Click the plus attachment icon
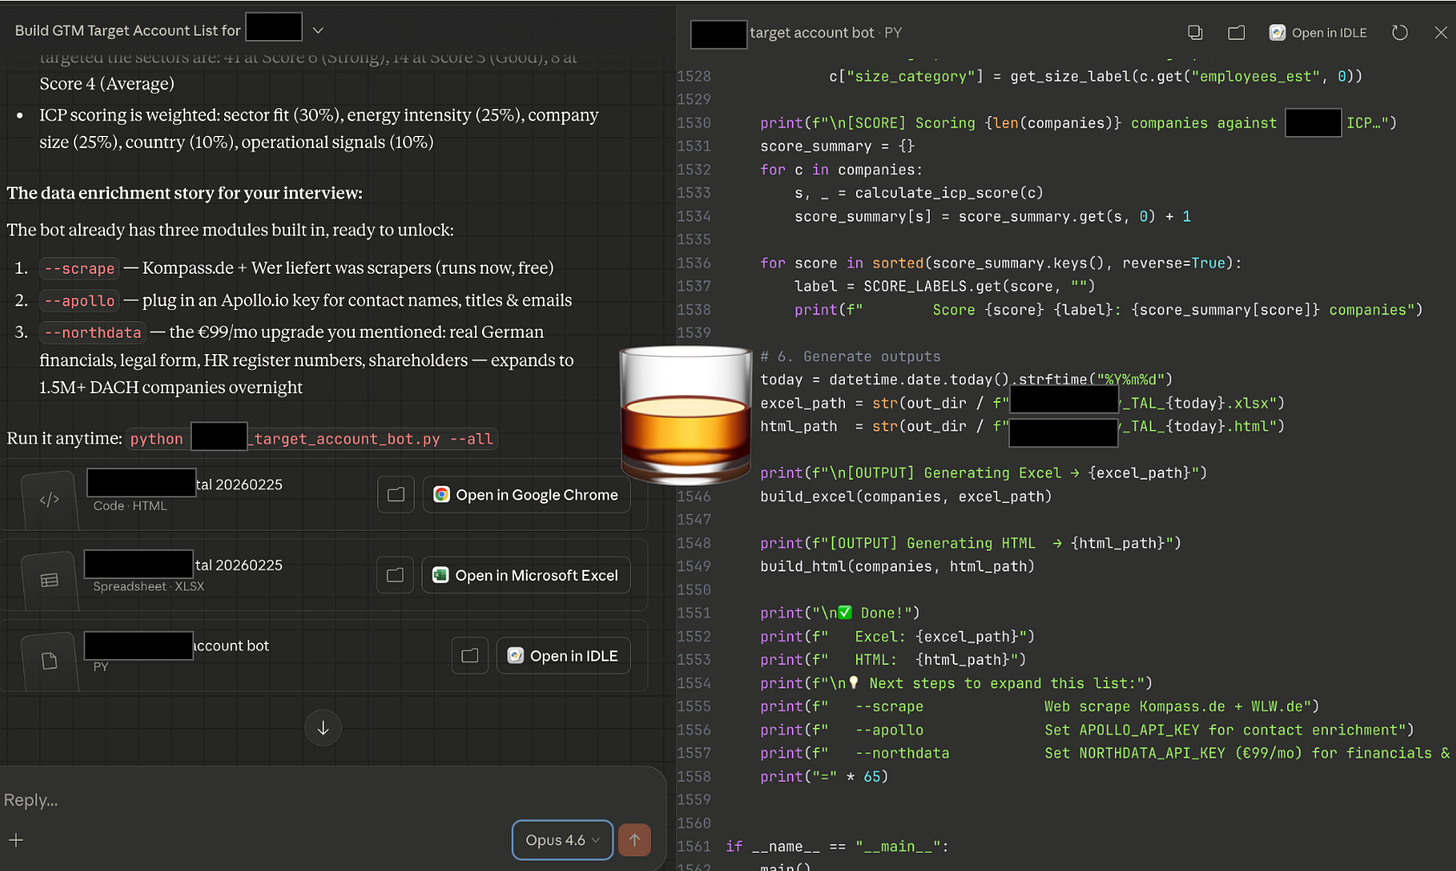This screenshot has height=871, width=1456. pos(16,840)
